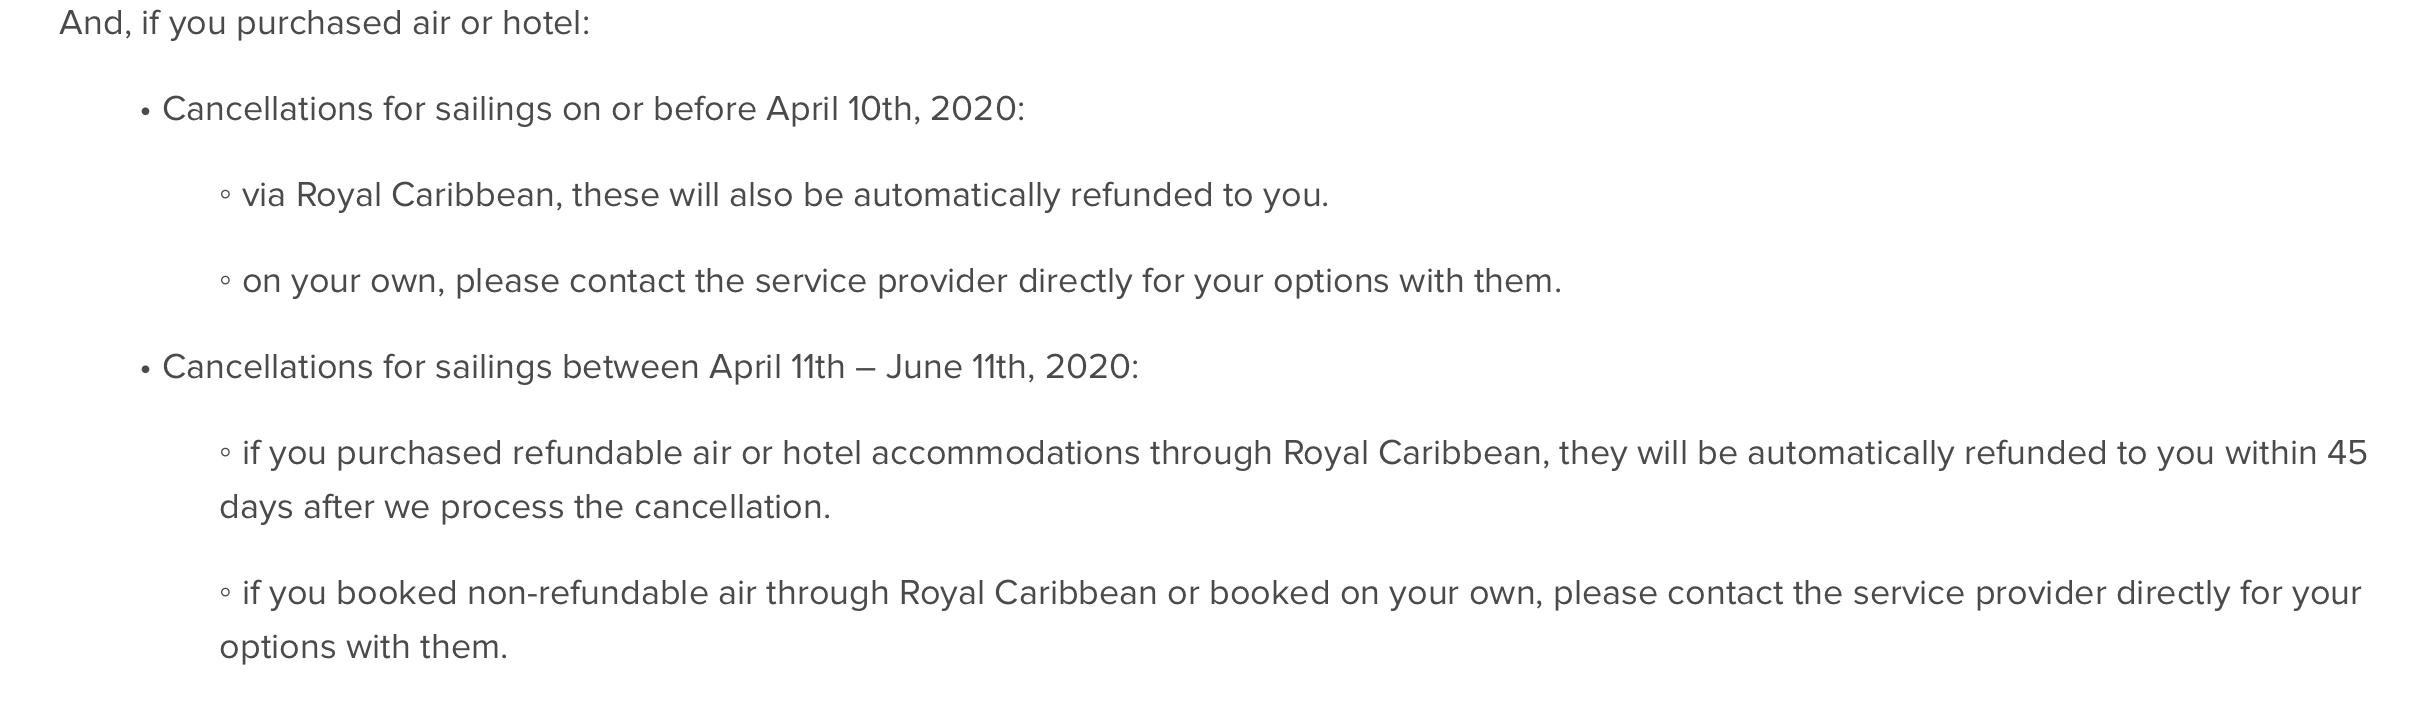Click the 'if you purchased refundable air' line

(1293, 480)
